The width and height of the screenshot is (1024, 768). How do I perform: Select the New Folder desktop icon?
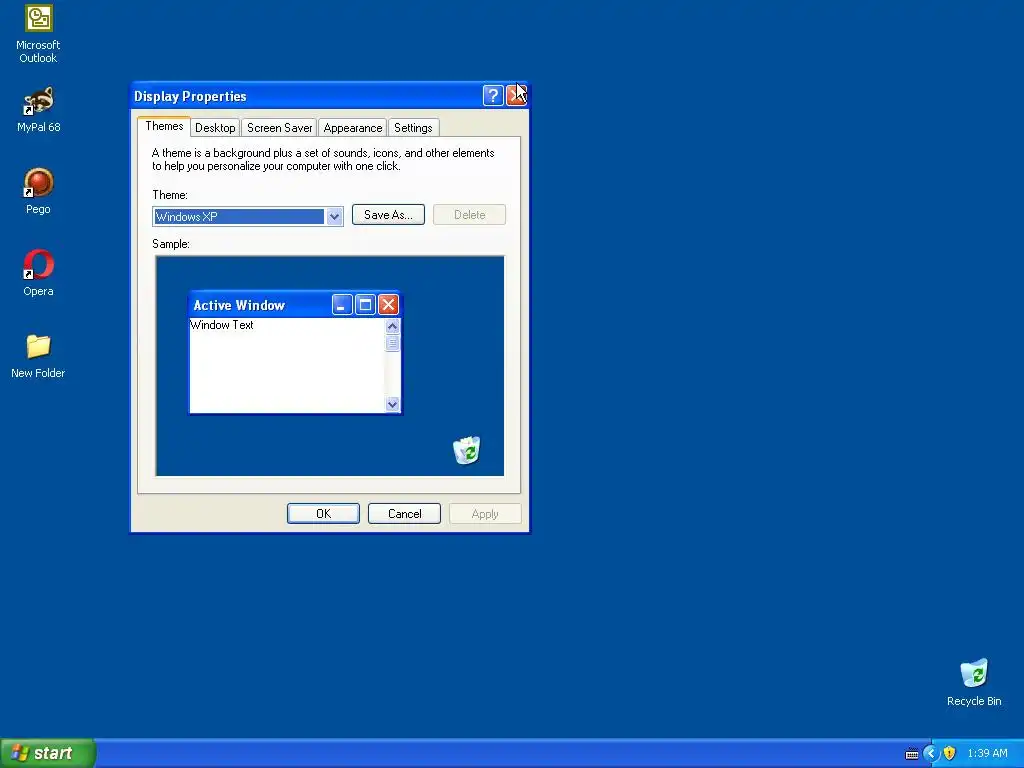(x=38, y=356)
